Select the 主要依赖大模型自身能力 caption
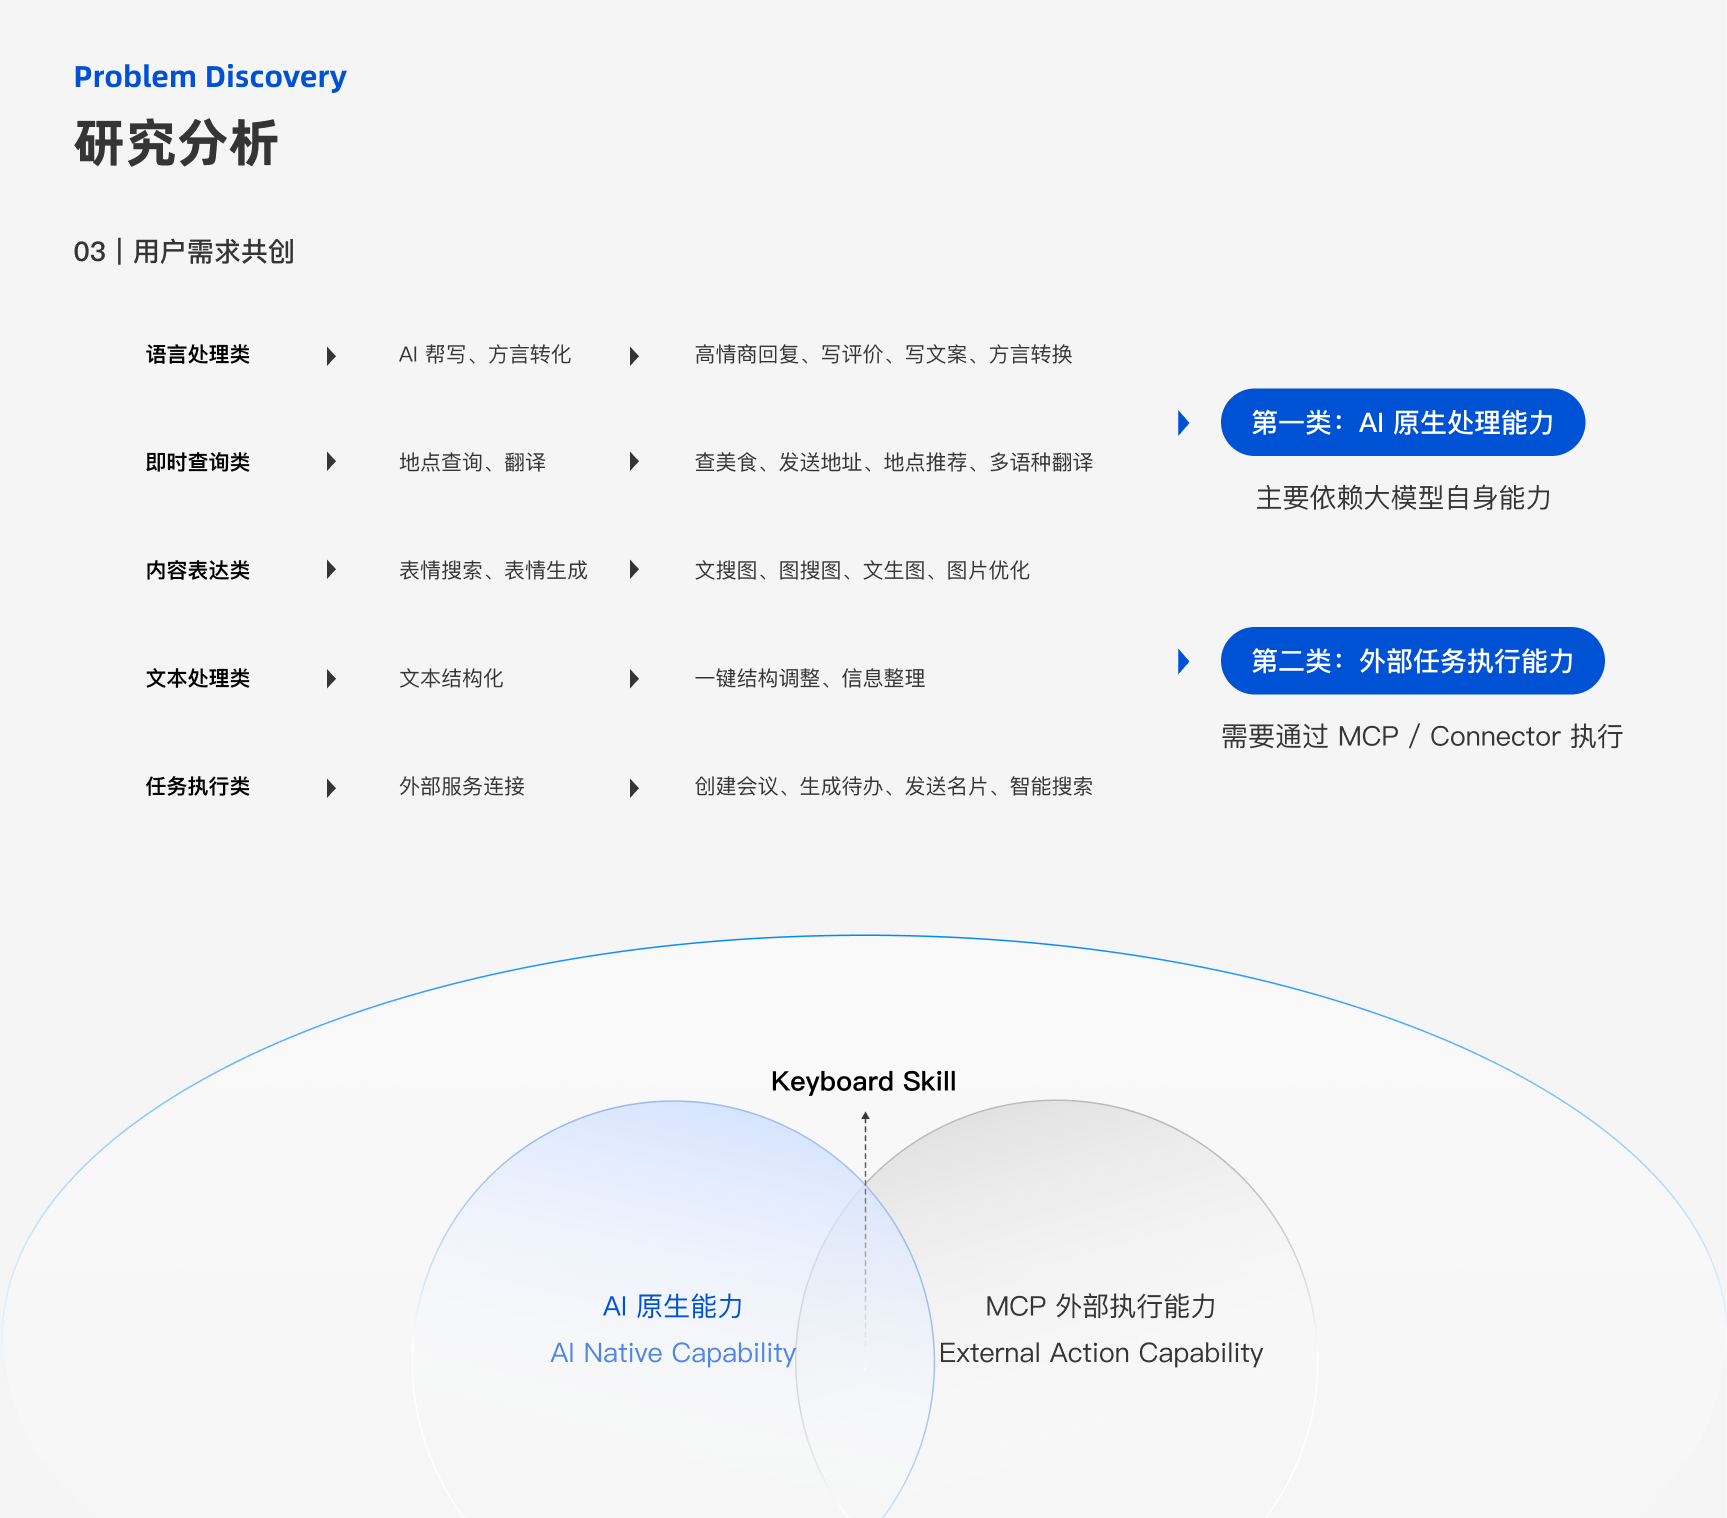The width and height of the screenshot is (1727, 1518). pyautogui.click(x=1404, y=498)
